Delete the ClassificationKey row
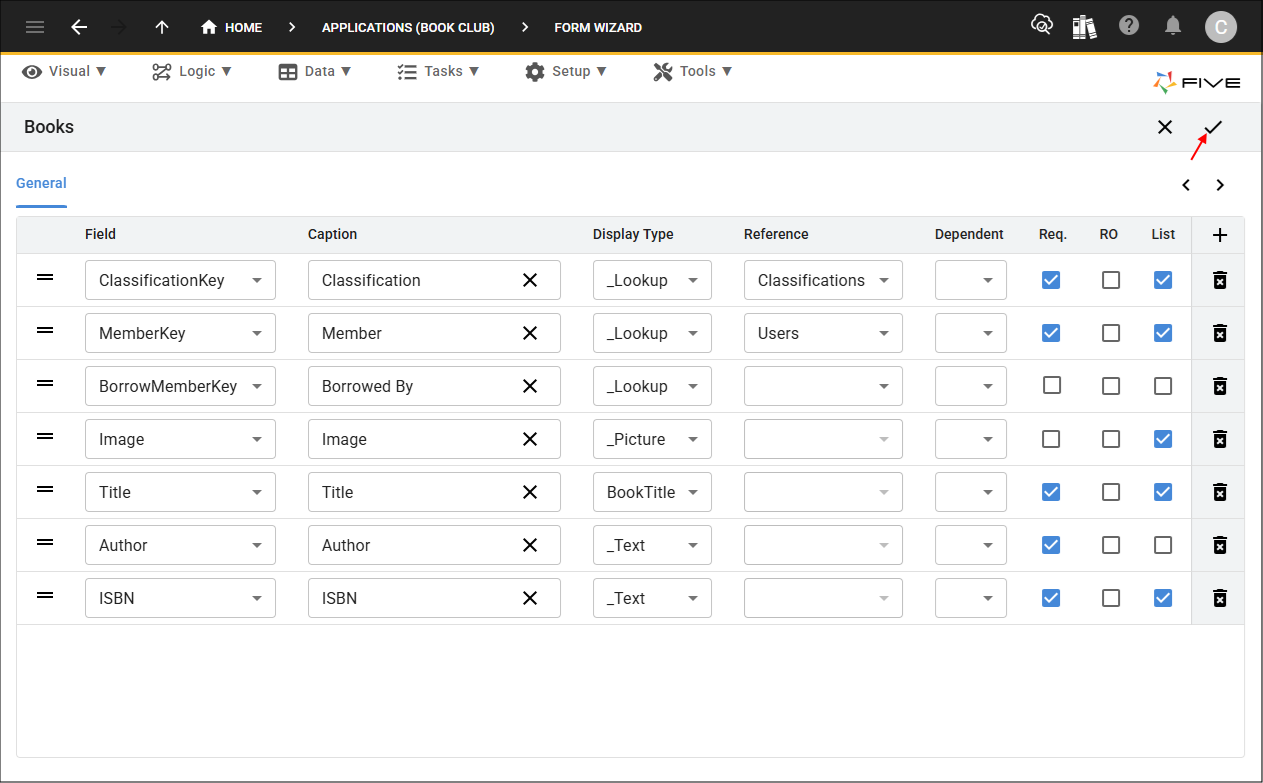The image size is (1263, 783). pyautogui.click(x=1219, y=281)
